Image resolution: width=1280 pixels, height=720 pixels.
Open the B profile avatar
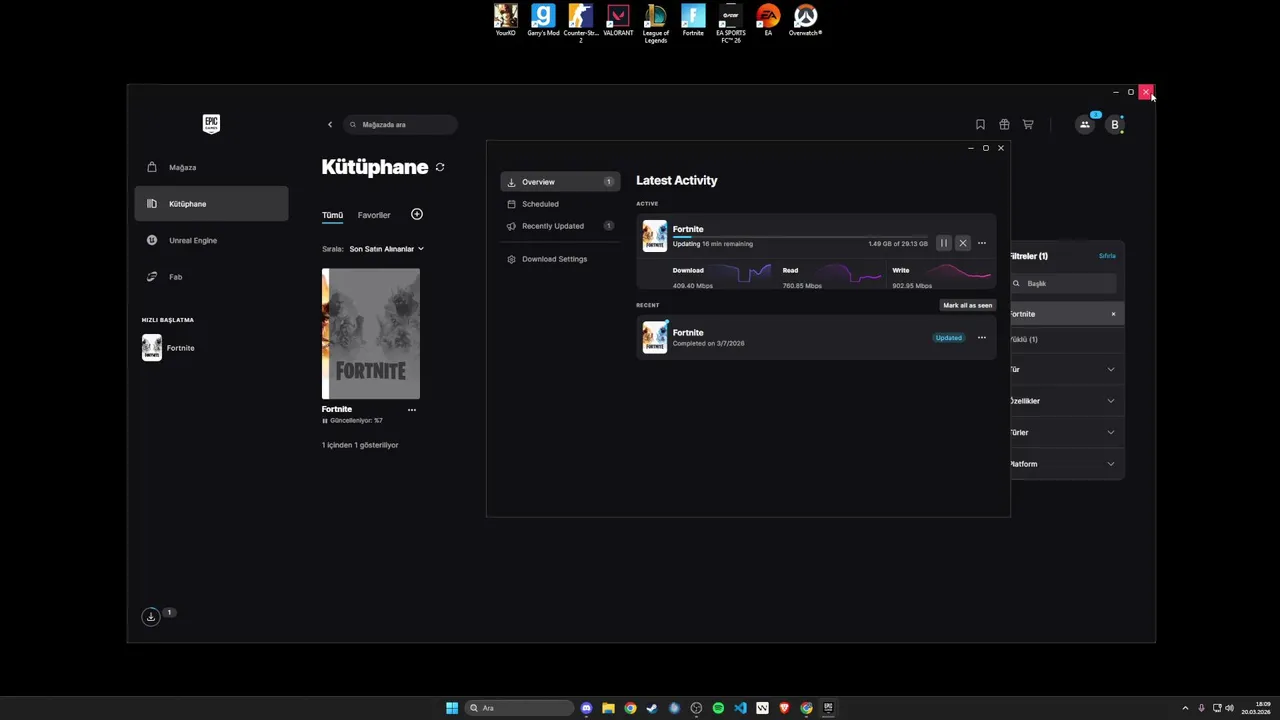pyautogui.click(x=1115, y=125)
